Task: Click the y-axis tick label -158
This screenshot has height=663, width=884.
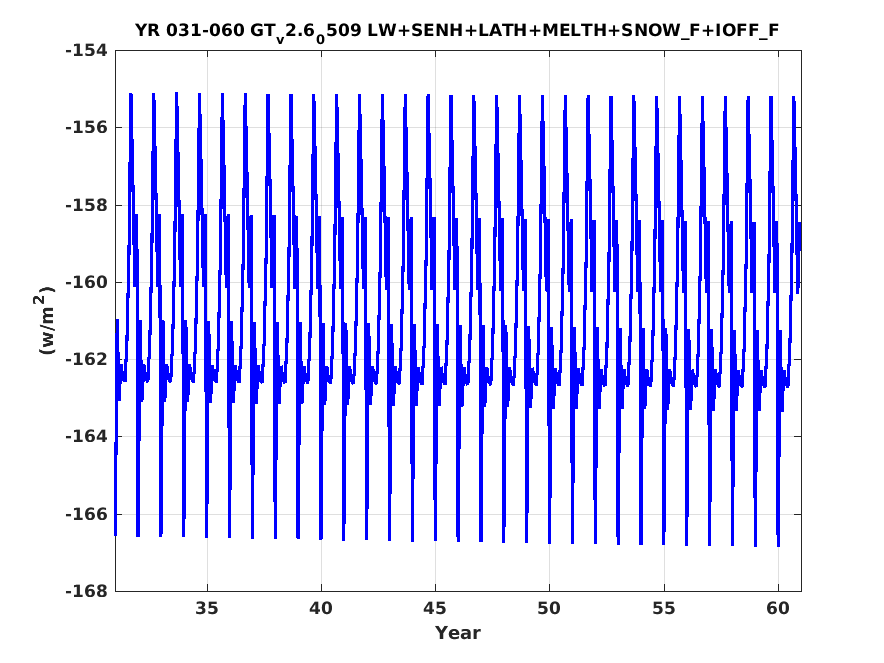Action: 86,205
